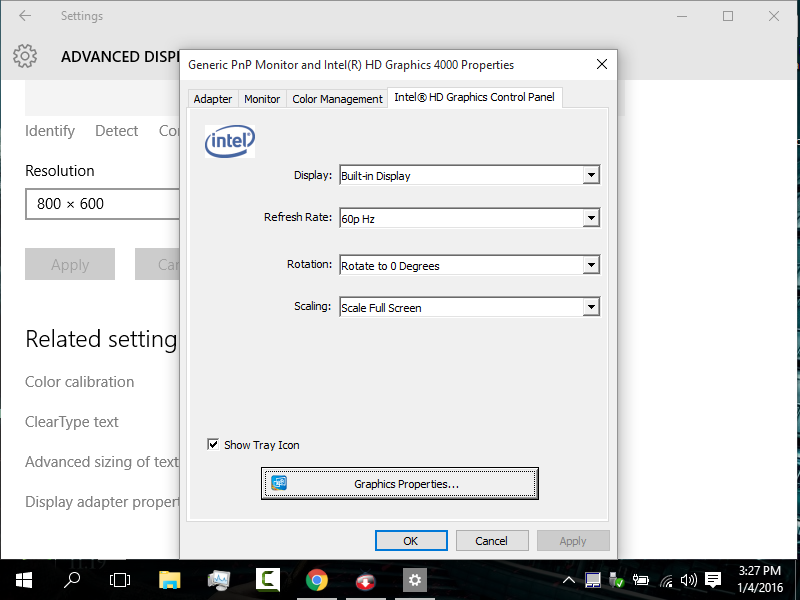
Task: Open the Color calibration link
Action: click(x=79, y=381)
